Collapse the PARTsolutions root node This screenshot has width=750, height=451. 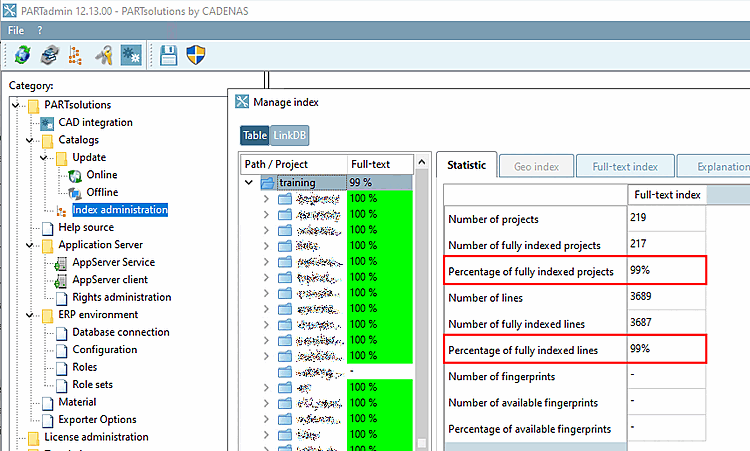(16, 105)
